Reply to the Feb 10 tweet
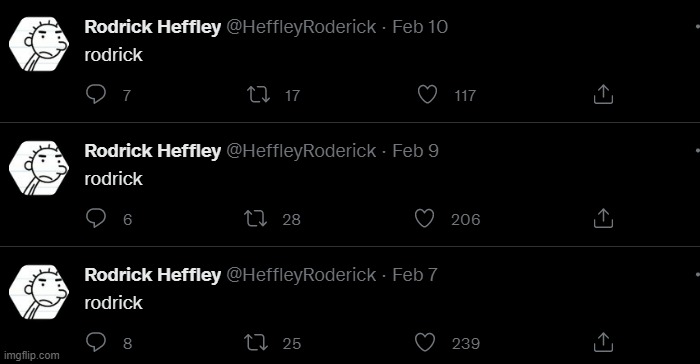Screen dimensions: 700x364 (96, 94)
